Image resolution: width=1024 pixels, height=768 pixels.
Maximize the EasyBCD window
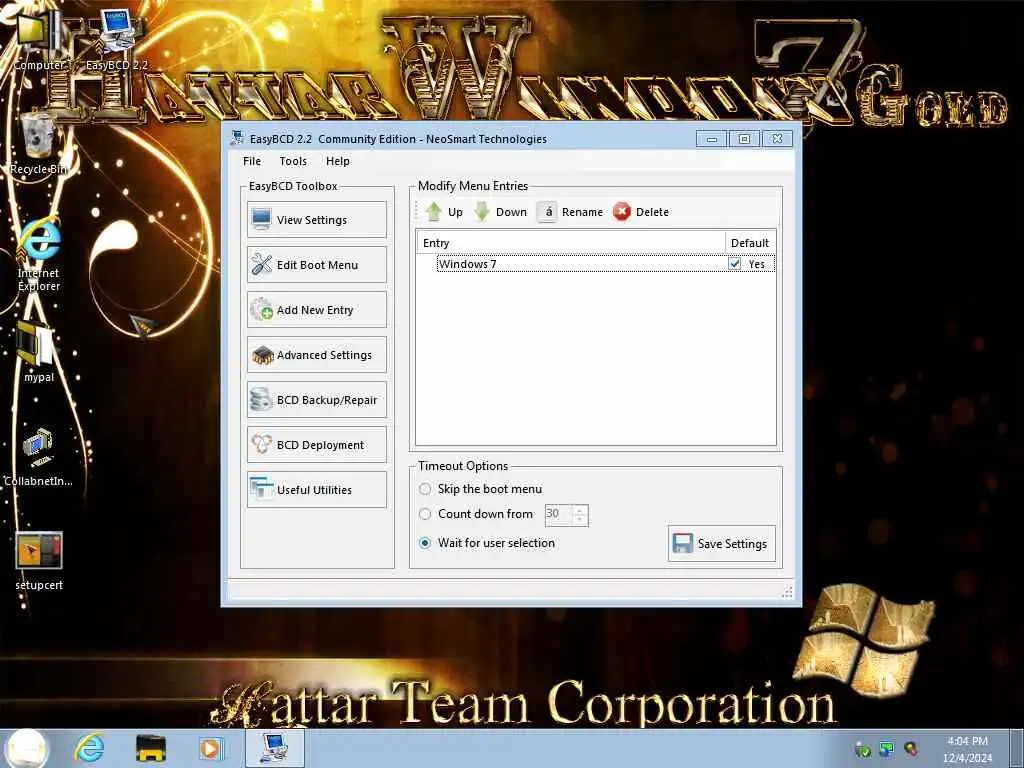pyautogui.click(x=744, y=138)
